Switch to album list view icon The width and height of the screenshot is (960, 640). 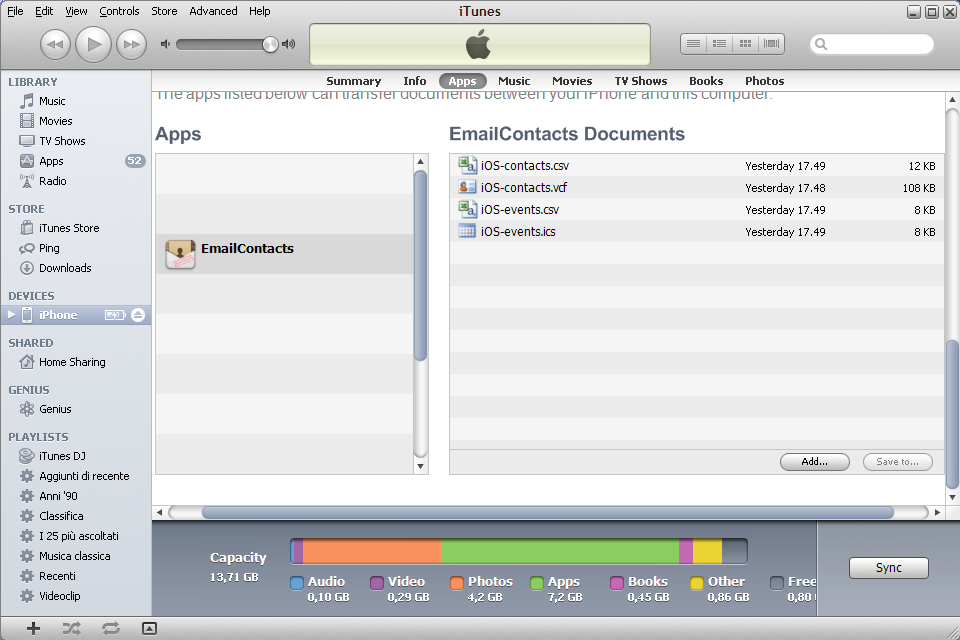(719, 43)
